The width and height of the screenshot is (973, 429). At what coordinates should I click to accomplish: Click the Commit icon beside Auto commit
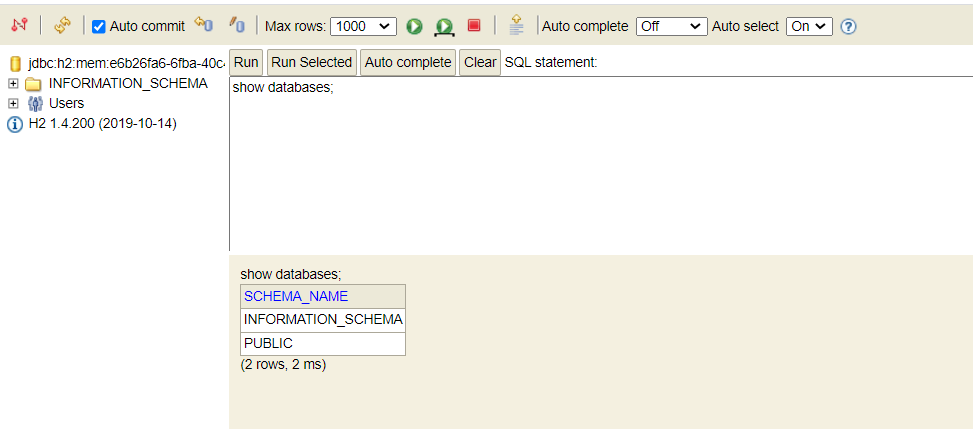[204, 25]
